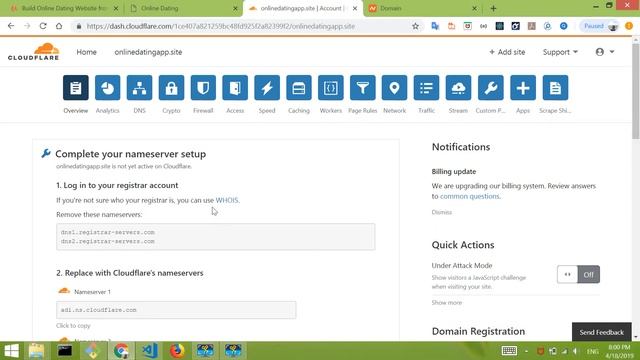This screenshot has height=360, width=640.
Task: Go to Home in Cloudflare nav
Action: pos(87,52)
